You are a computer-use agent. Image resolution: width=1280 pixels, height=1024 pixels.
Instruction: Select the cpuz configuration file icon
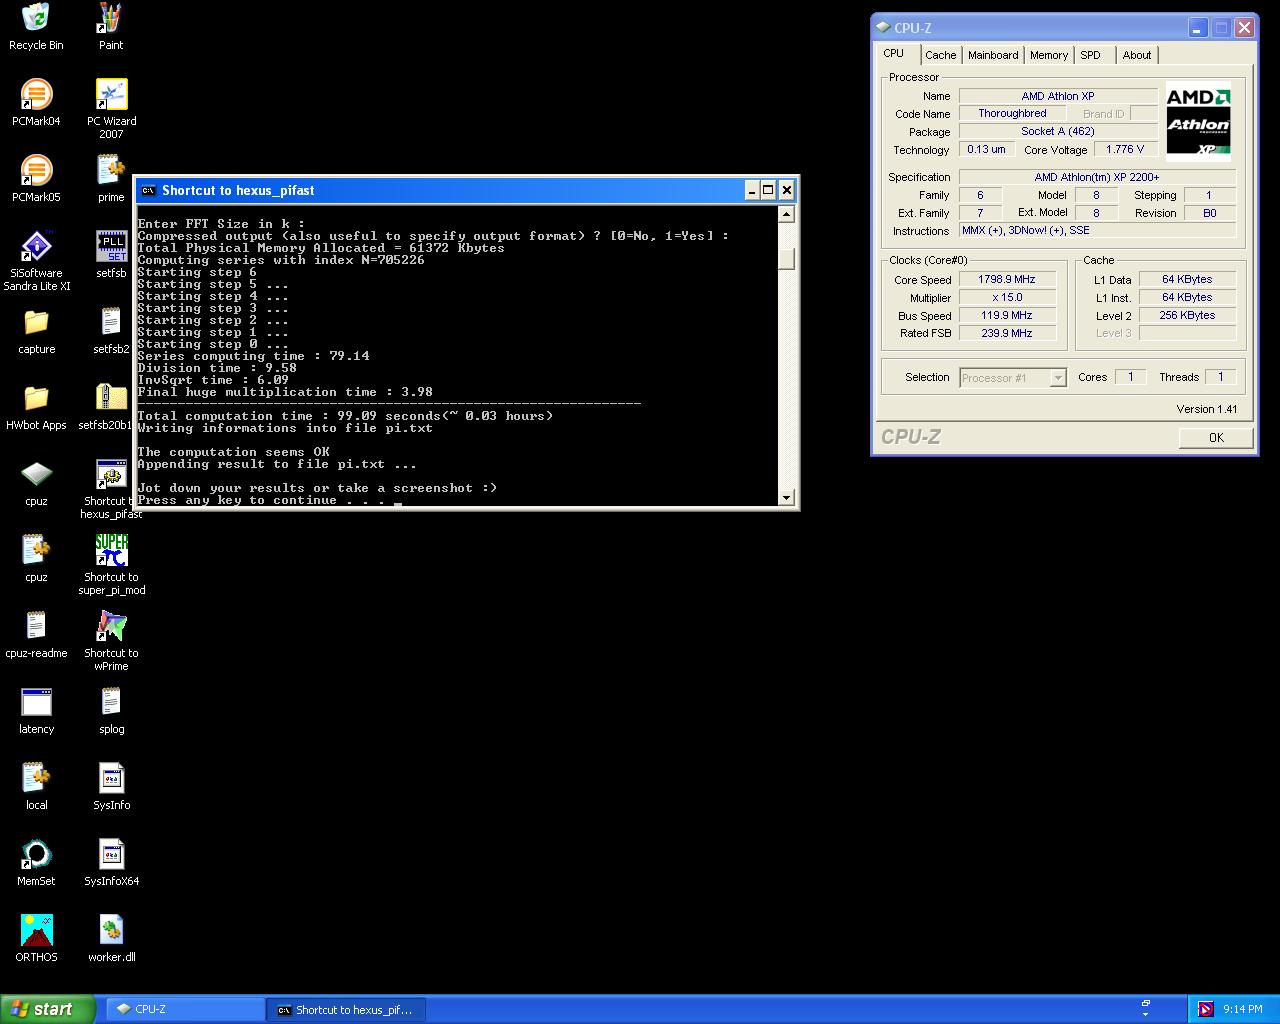click(x=36, y=551)
